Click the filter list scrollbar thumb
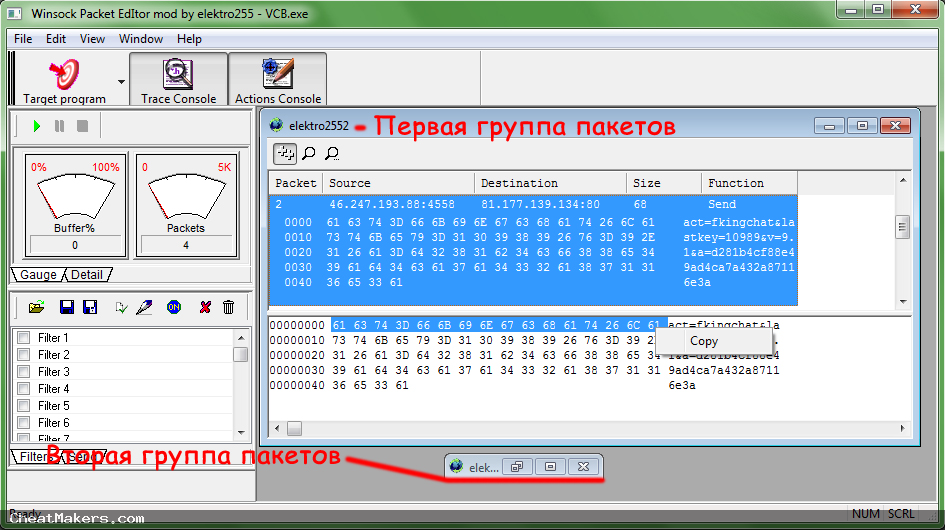Image resolution: width=945 pixels, height=530 pixels. (240, 354)
